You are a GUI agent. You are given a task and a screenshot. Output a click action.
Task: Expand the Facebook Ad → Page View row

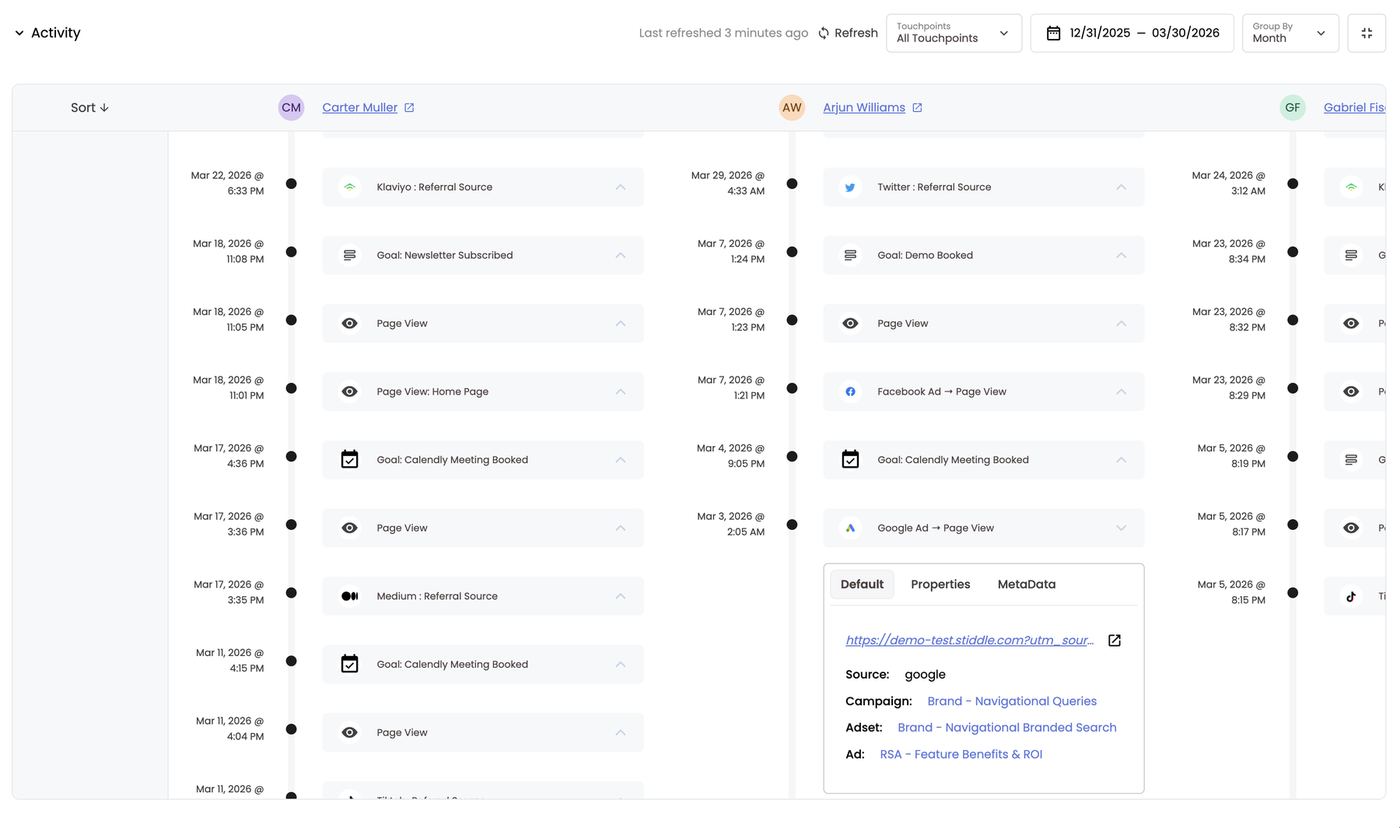[1121, 392]
